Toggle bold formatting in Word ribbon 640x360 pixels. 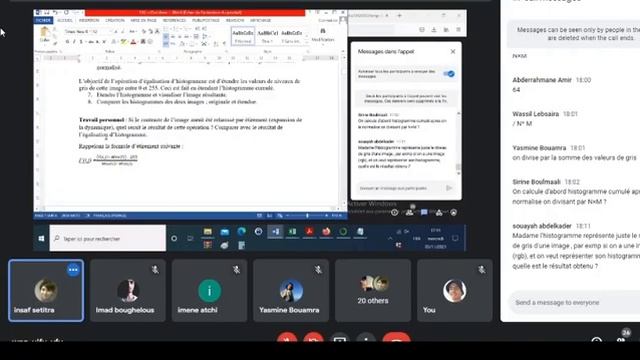click(67, 42)
